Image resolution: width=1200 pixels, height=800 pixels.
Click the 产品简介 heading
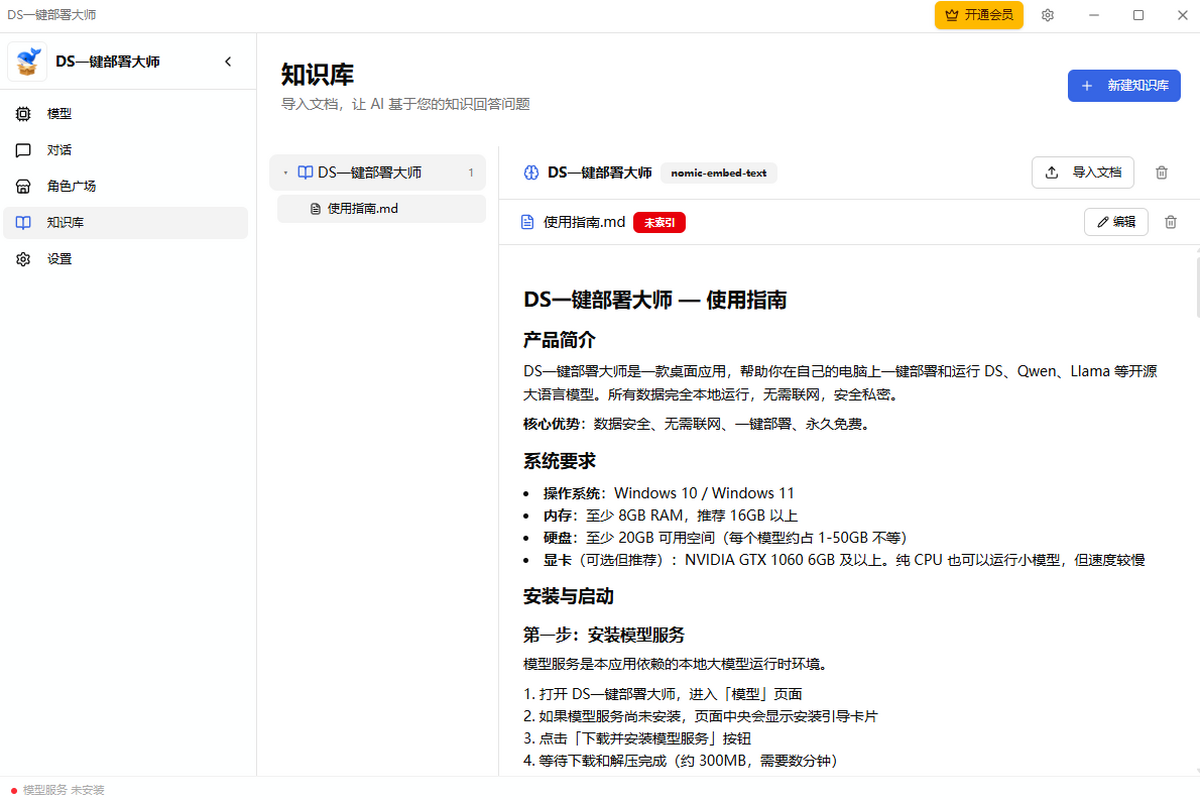pyautogui.click(x=560, y=339)
